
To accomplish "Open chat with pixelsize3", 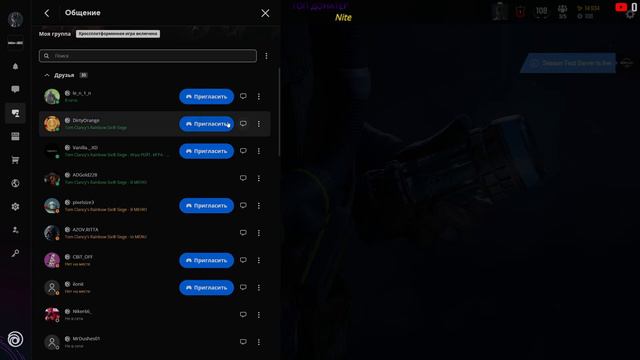I will click(x=243, y=206).
